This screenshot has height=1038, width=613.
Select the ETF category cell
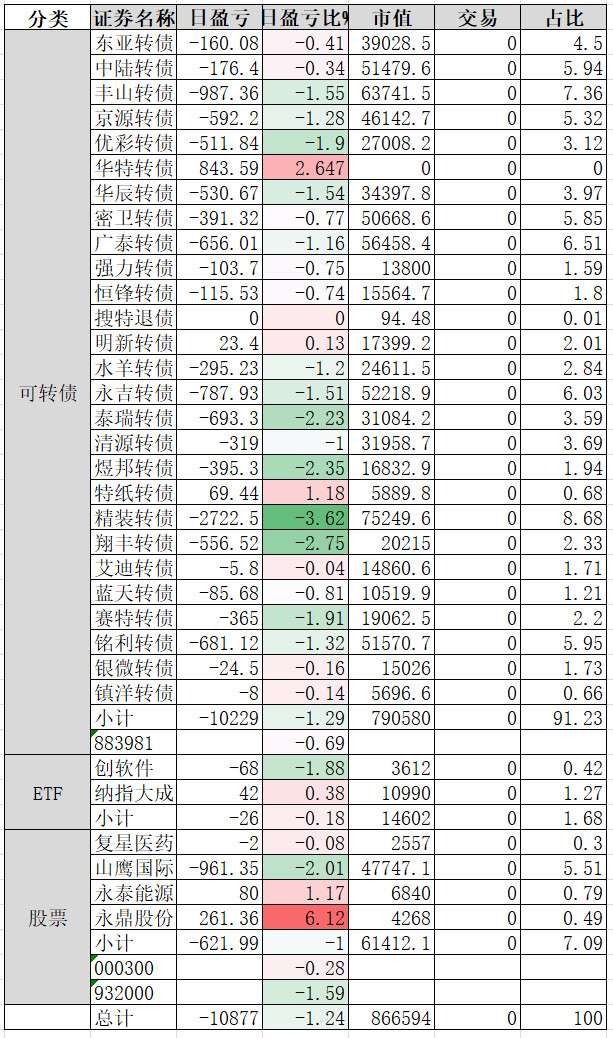pos(47,793)
